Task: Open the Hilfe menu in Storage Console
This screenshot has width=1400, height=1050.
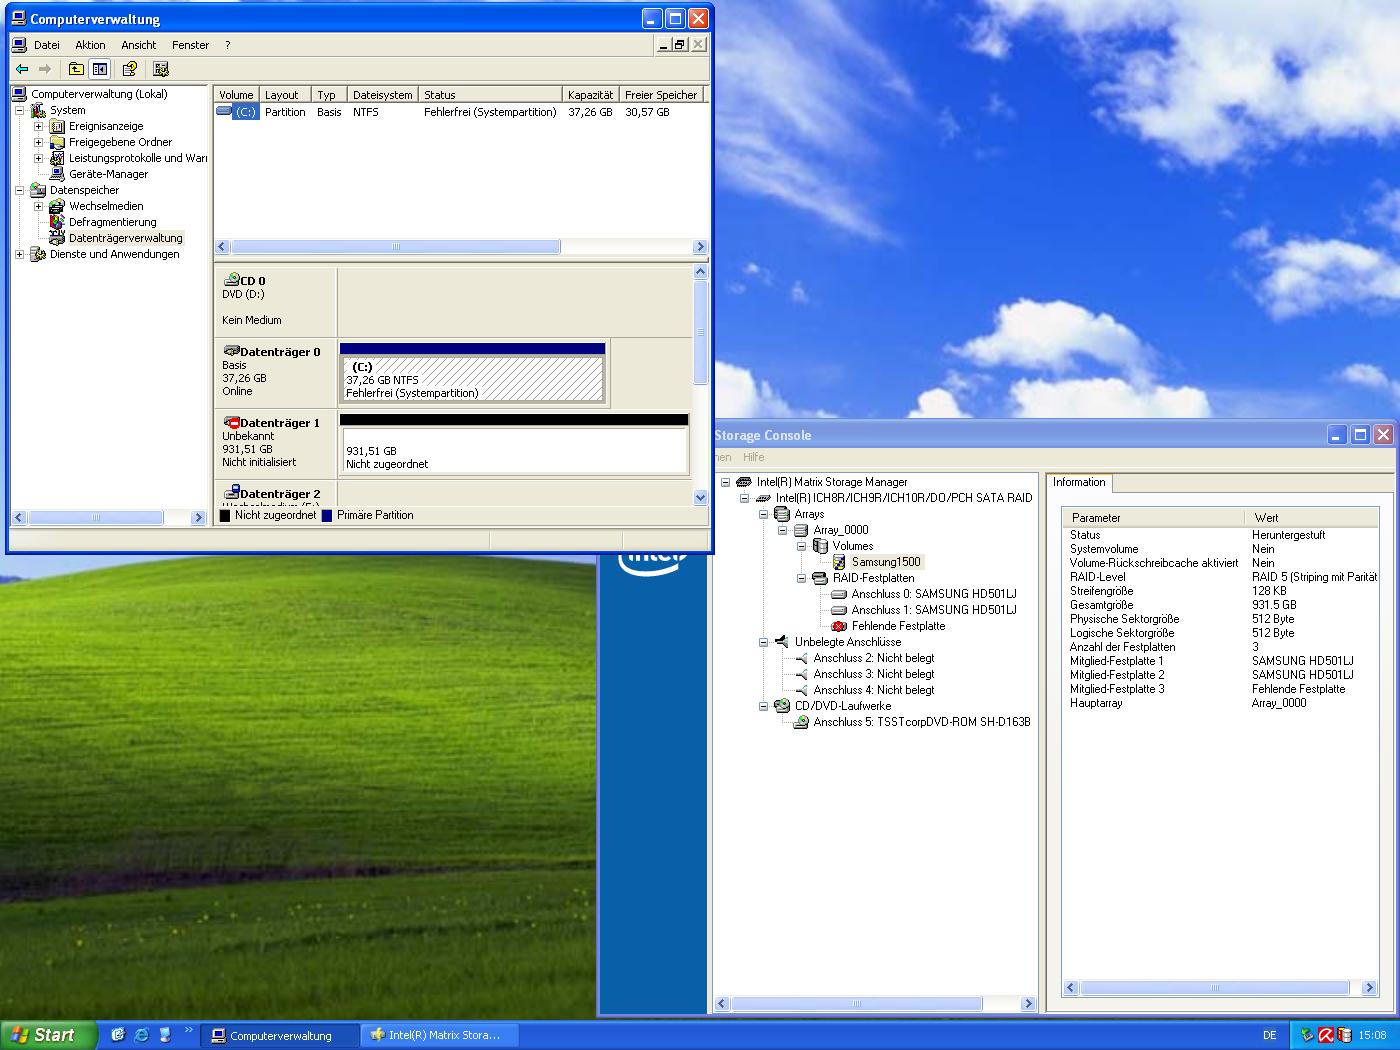Action: [x=754, y=457]
